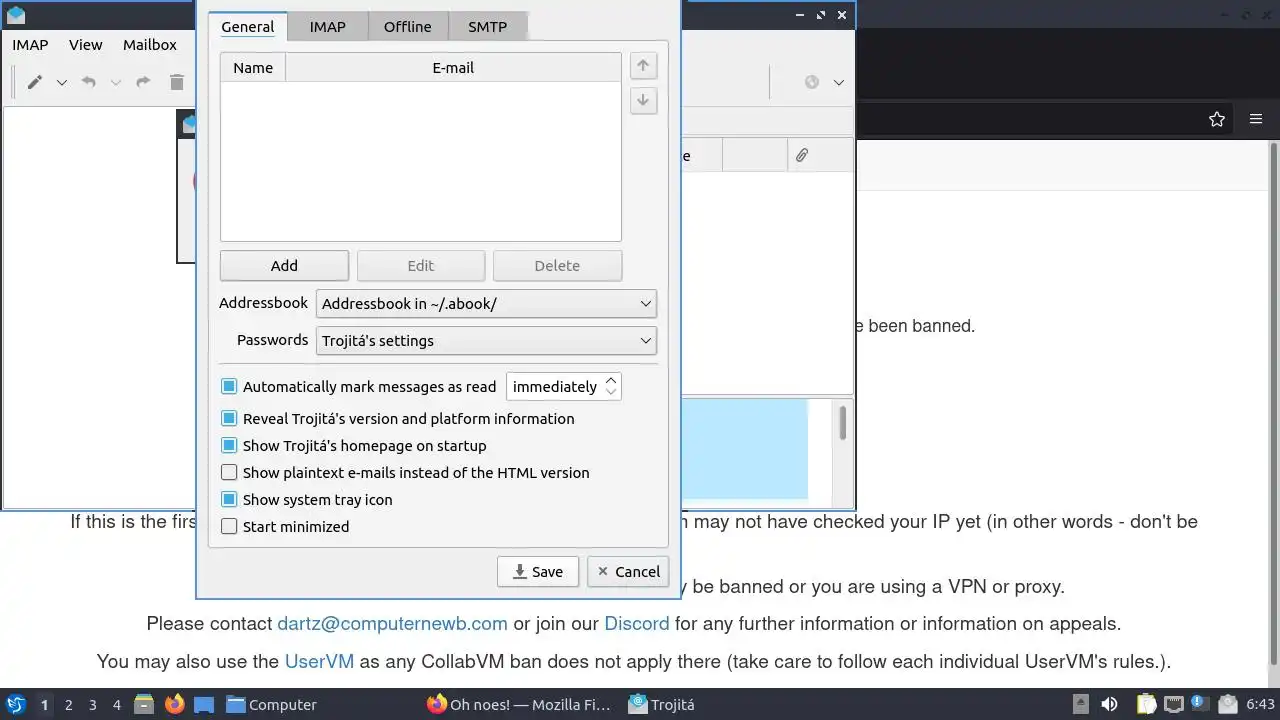The height and width of the screenshot is (720, 1280).
Task: Click the network monitor icon in the tray
Action: tap(1173, 704)
